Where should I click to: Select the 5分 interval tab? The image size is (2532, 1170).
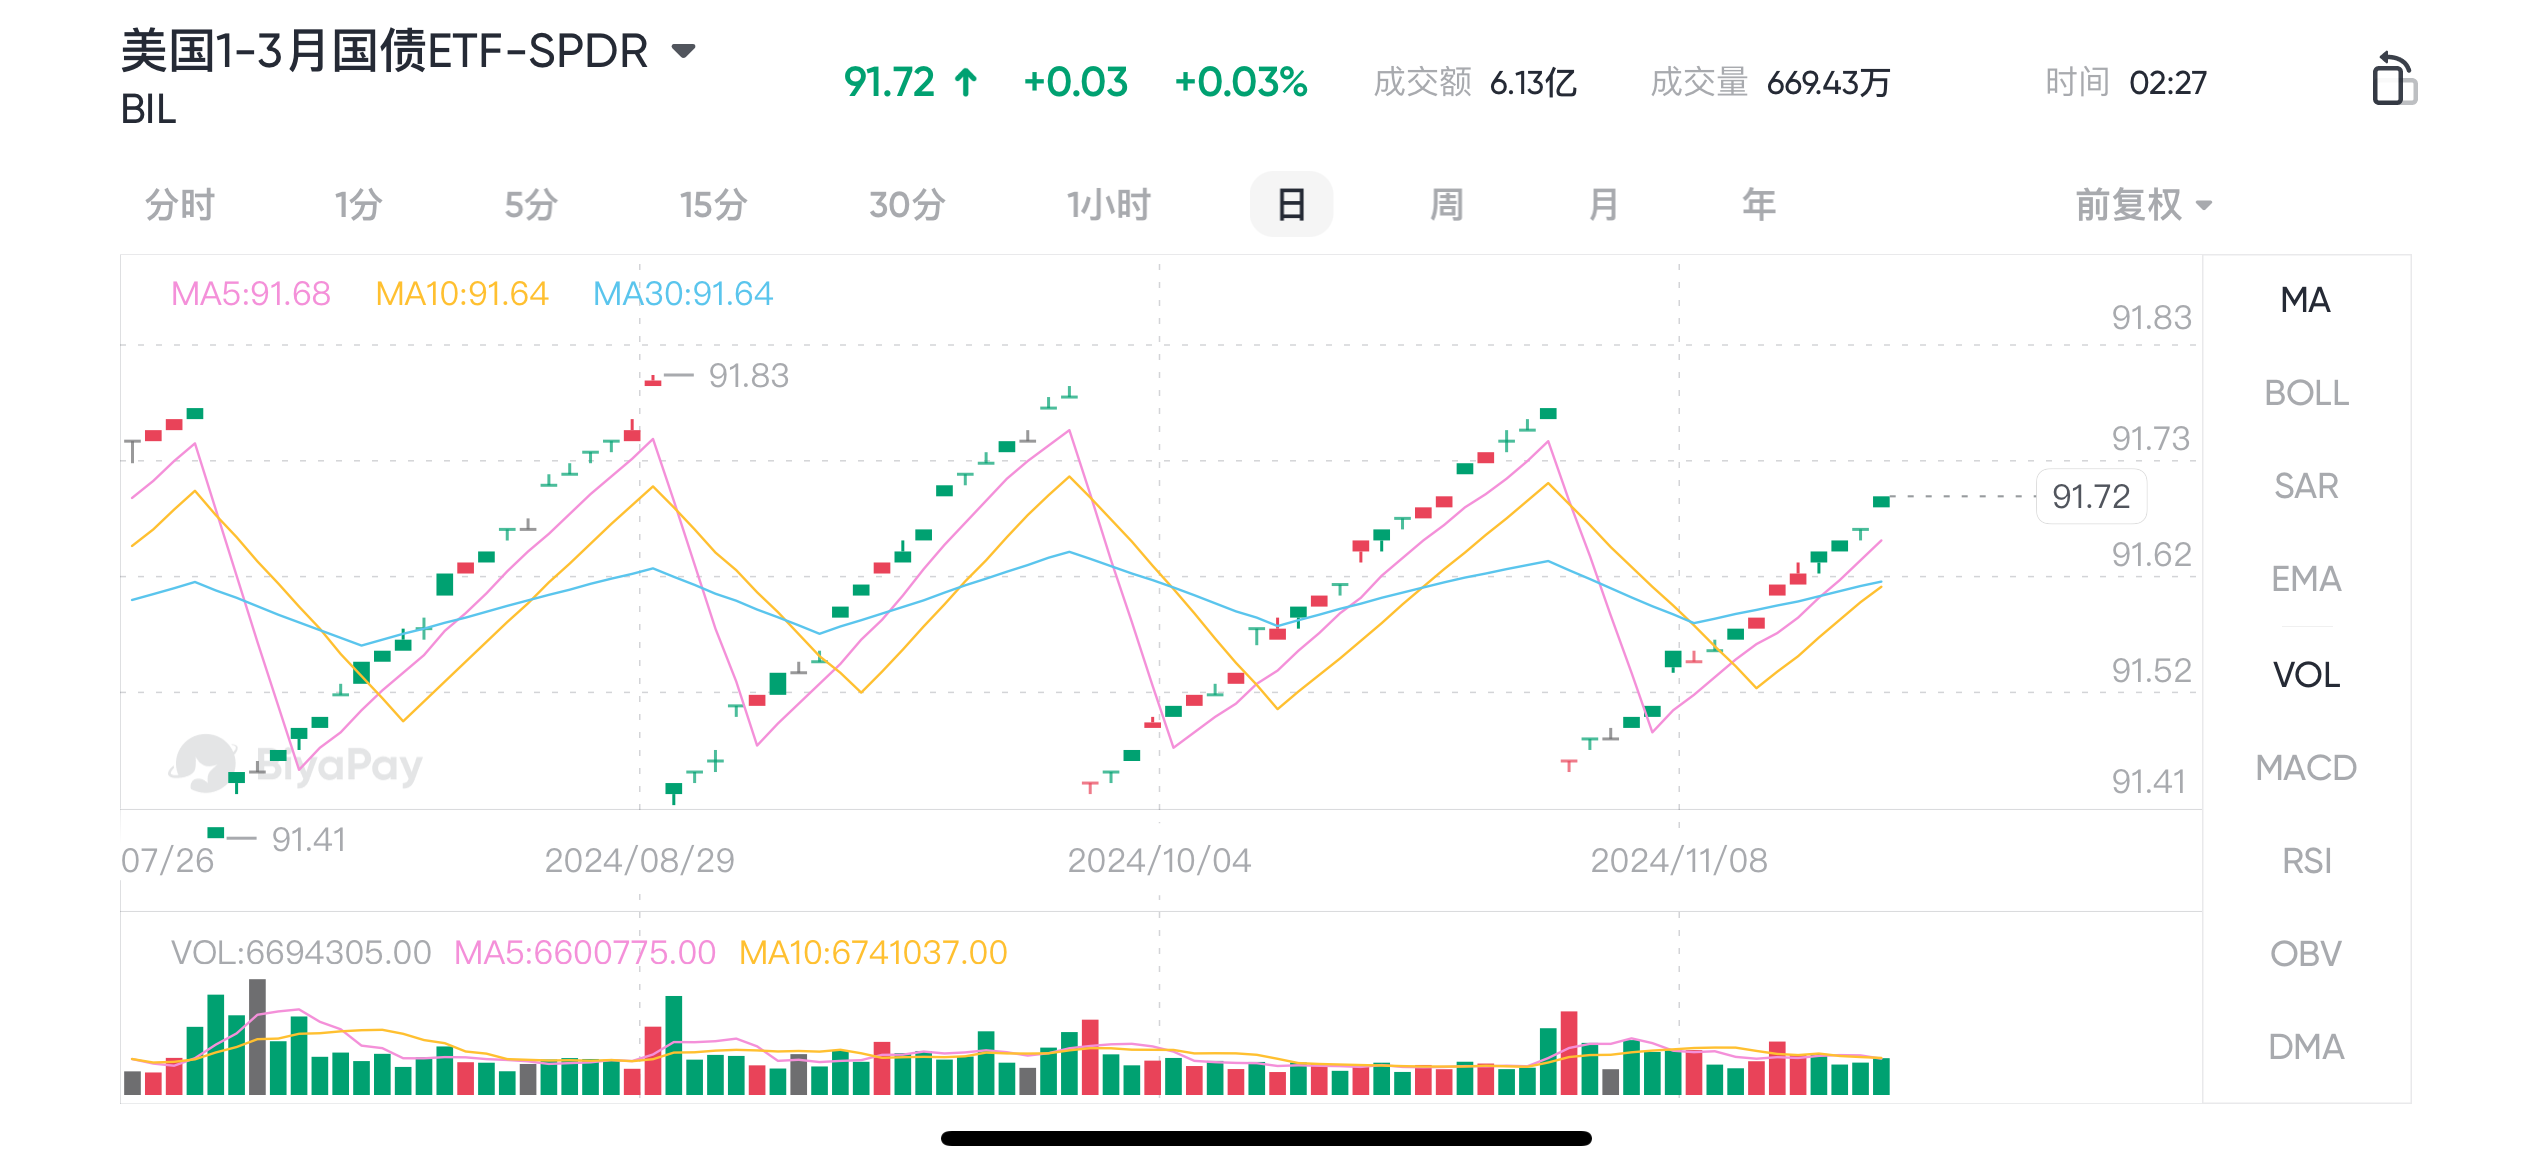531,205
